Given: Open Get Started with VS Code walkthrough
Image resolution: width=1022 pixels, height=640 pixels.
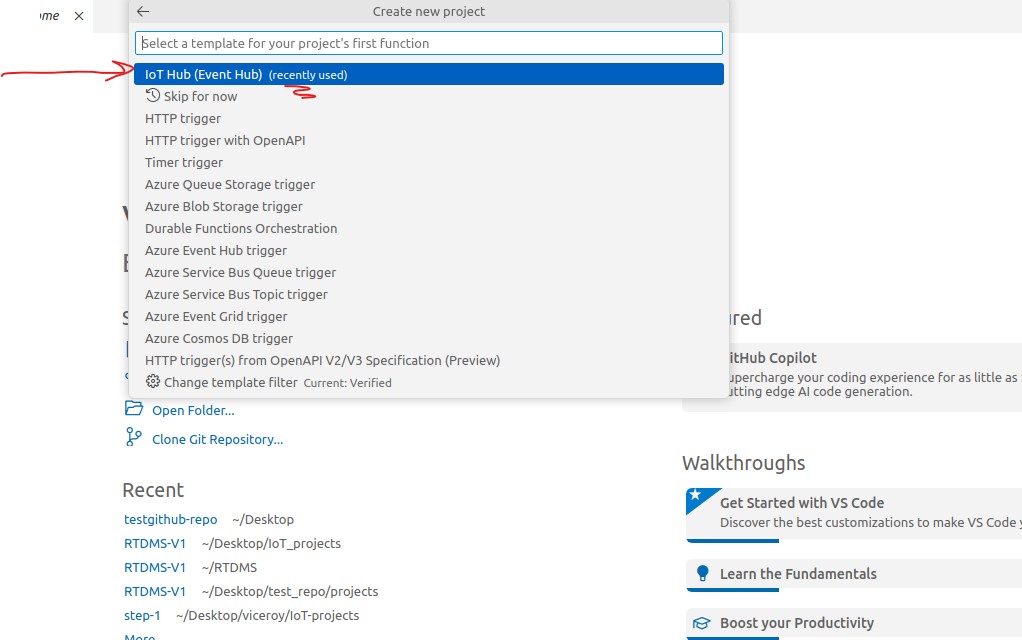Looking at the screenshot, I should pyautogui.click(x=854, y=514).
